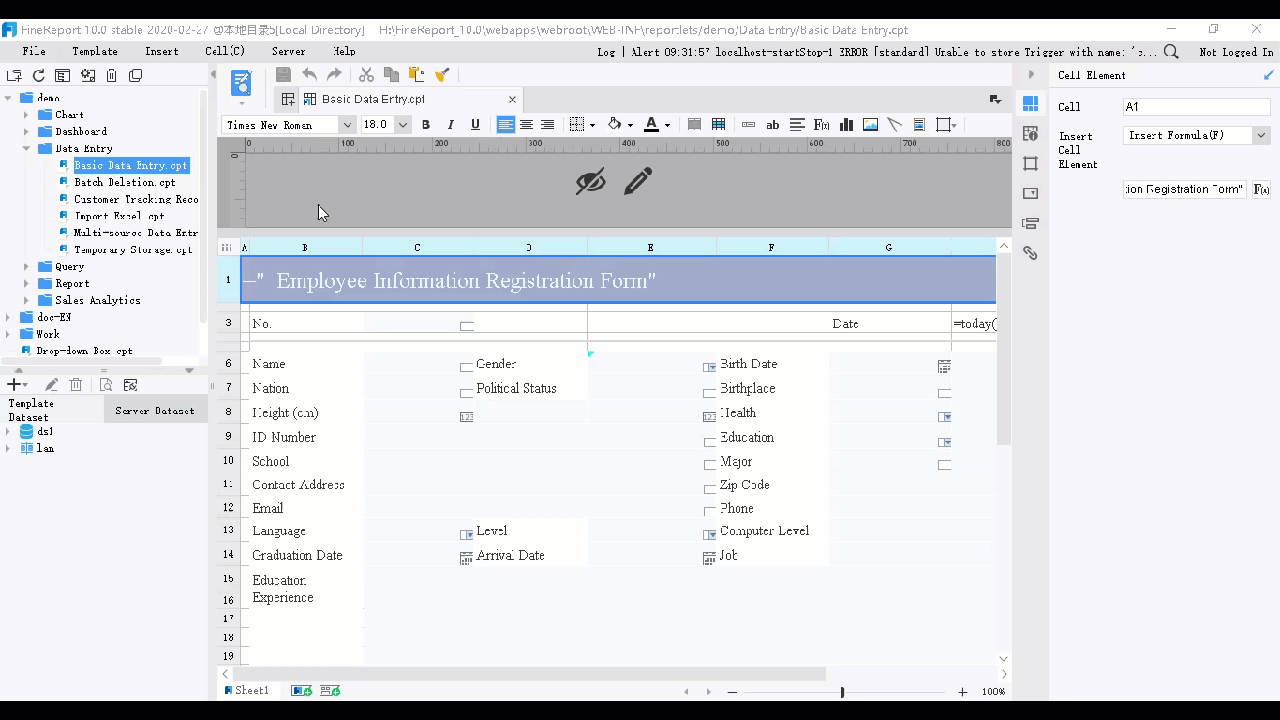Open the font size 18.0 dropdown

[x=402, y=125]
